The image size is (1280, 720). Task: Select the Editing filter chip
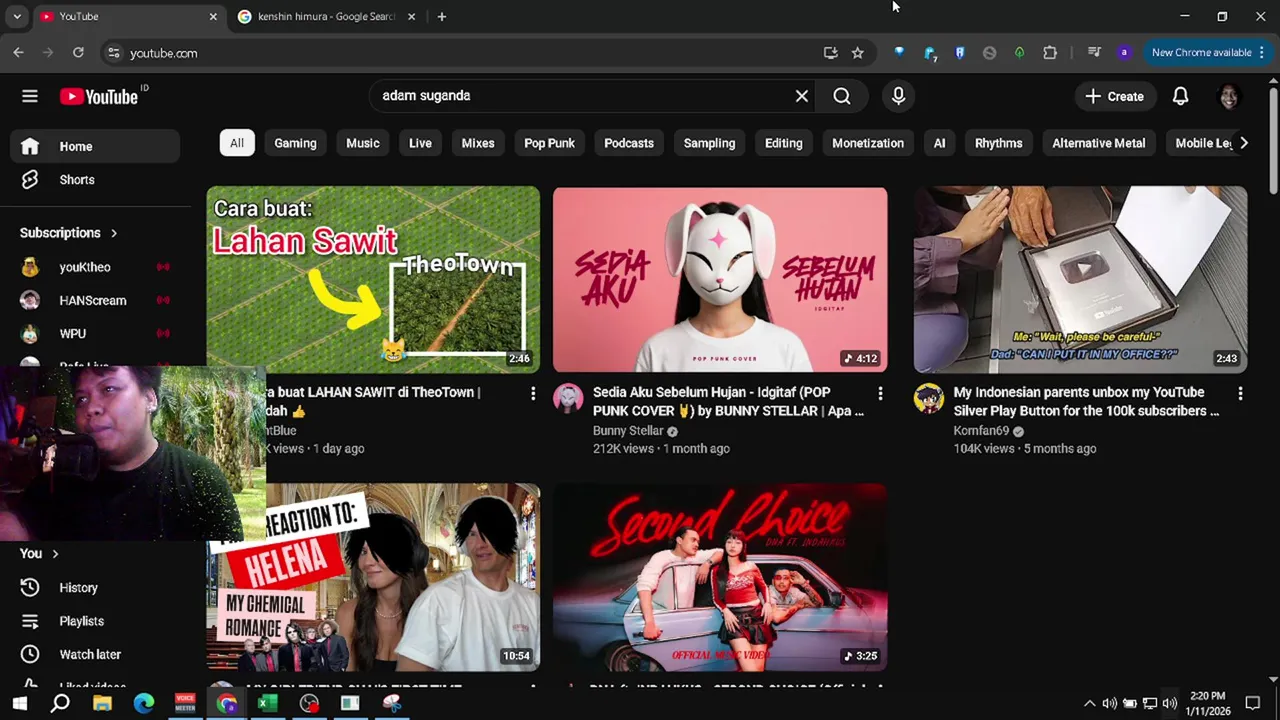point(784,143)
